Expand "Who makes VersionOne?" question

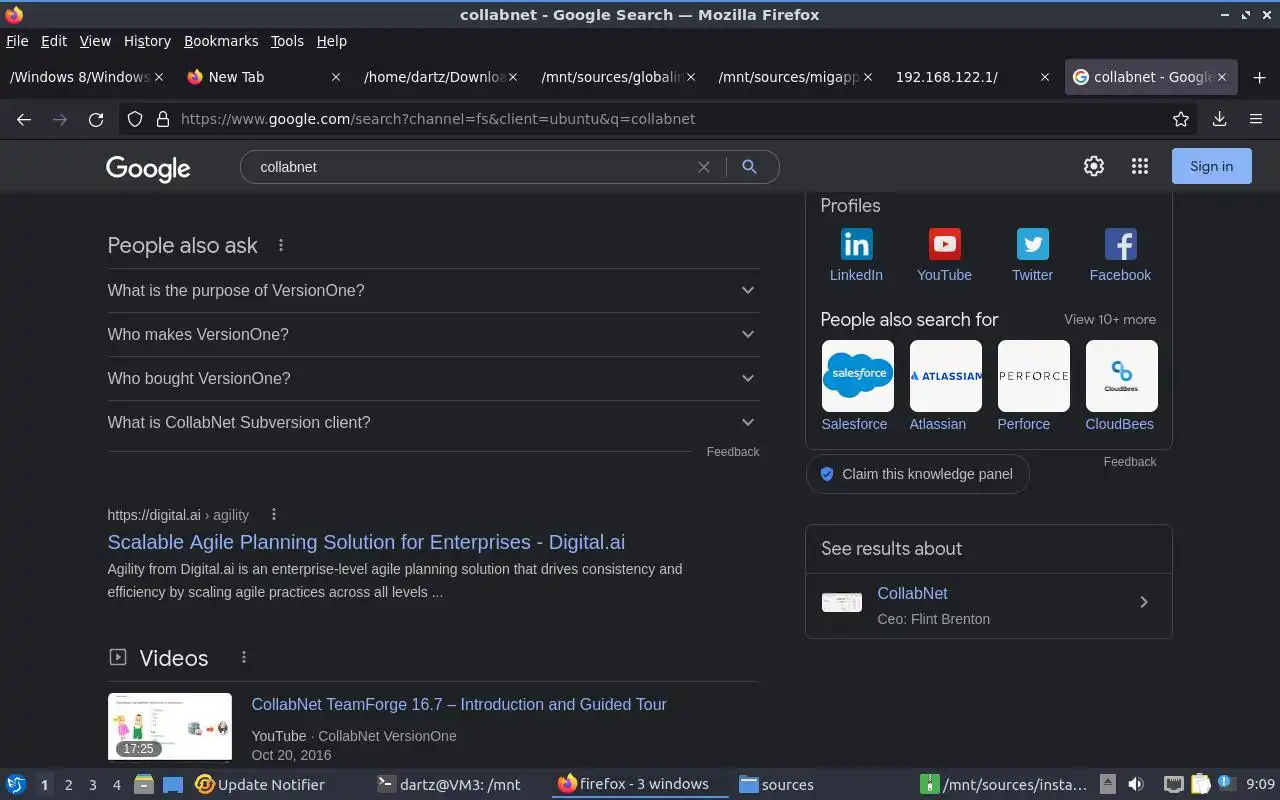(433, 334)
